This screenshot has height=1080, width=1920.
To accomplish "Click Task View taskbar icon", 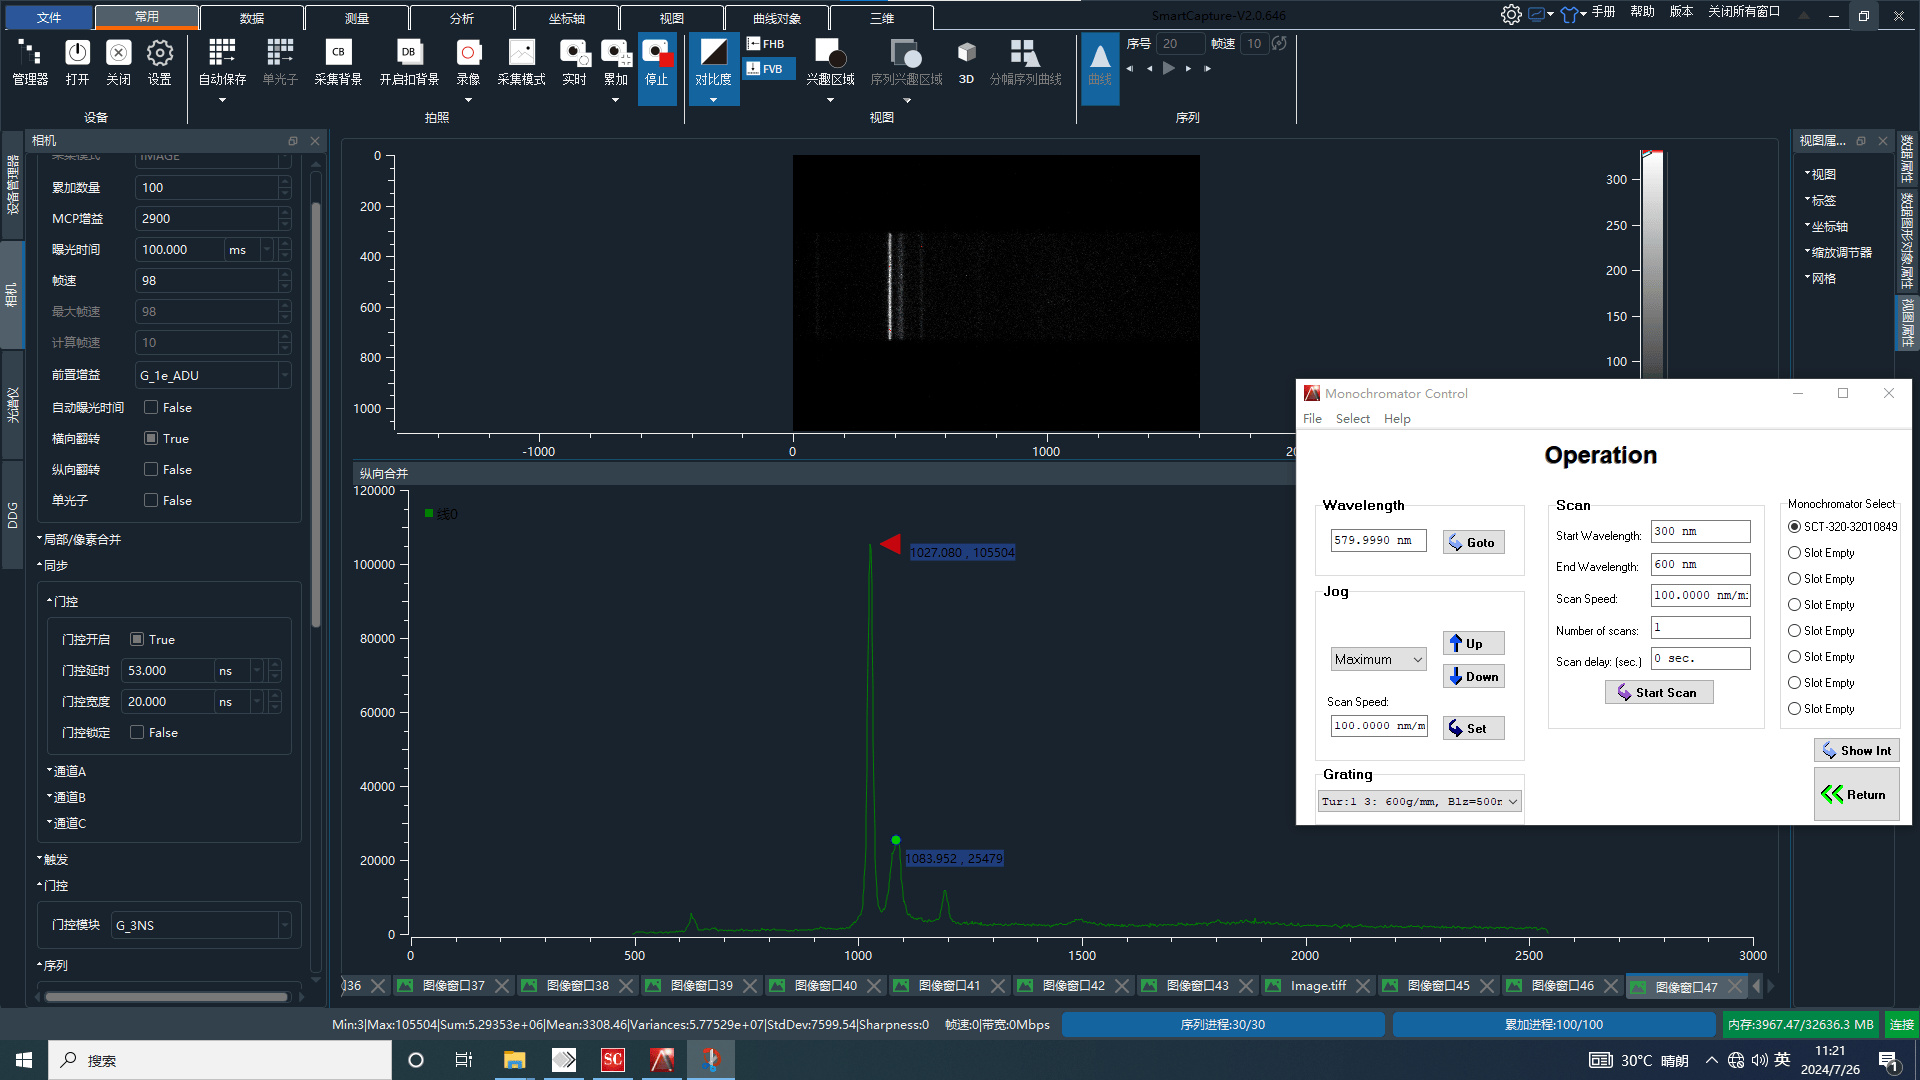I will (x=464, y=1060).
